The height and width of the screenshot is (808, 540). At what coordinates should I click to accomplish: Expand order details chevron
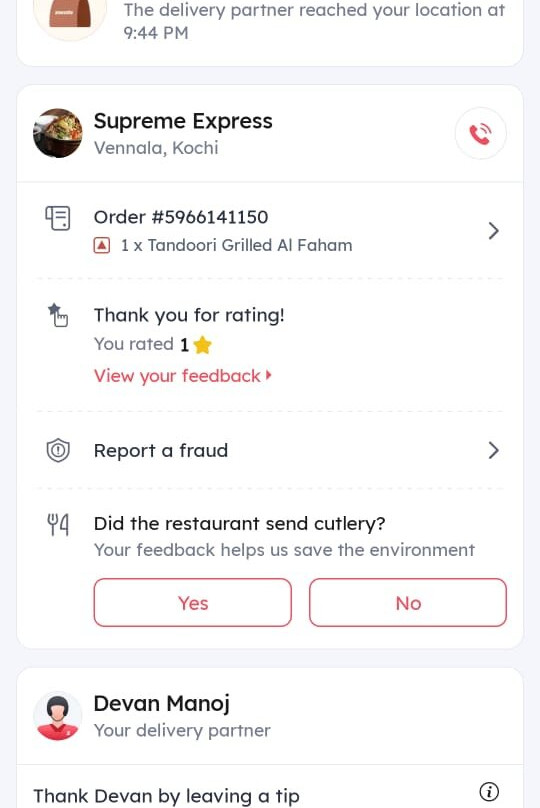[493, 231]
